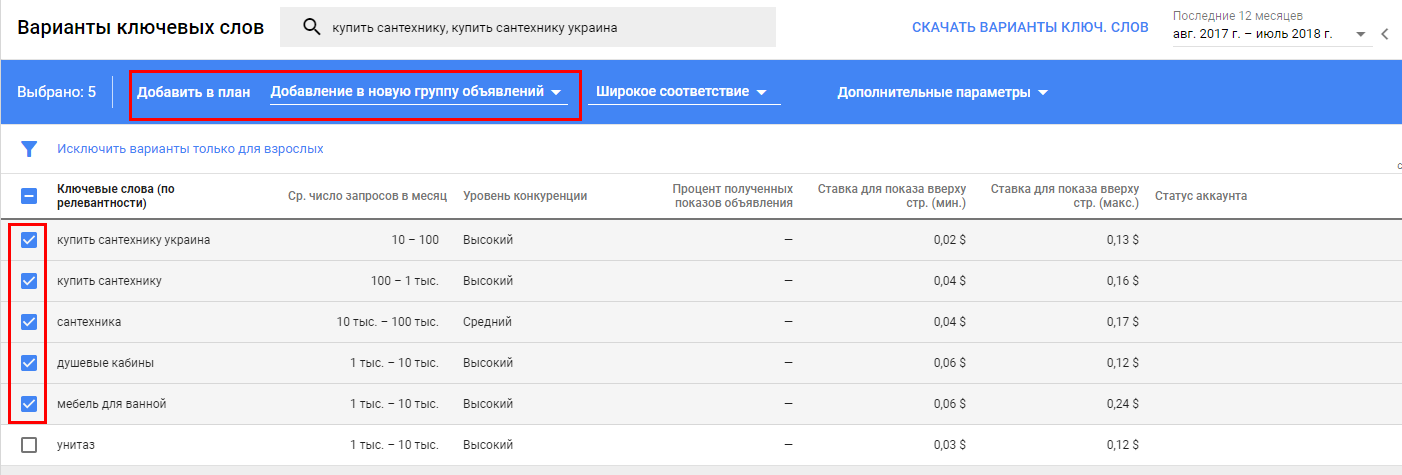Expand 'Дополнительные параметры' dropdown
1402x475 pixels.
coord(943,93)
